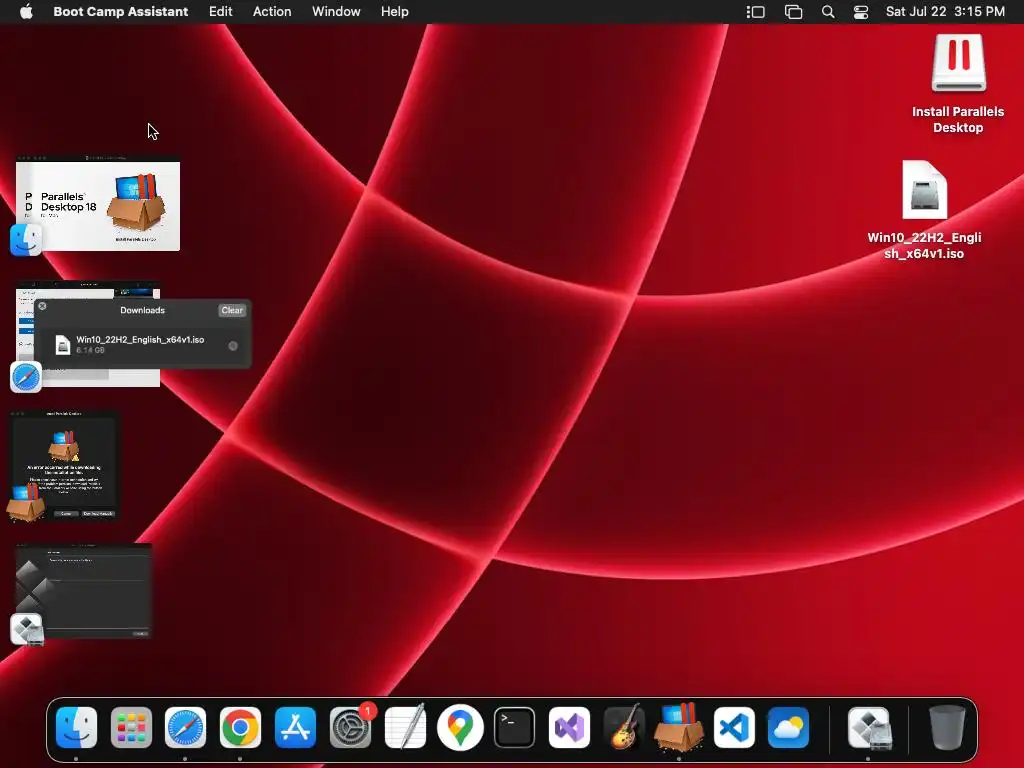Viewport: 1024px width, 768px height.
Task: Click Boot Camp icon on Stage Manager thumbnail
Action: [27, 630]
